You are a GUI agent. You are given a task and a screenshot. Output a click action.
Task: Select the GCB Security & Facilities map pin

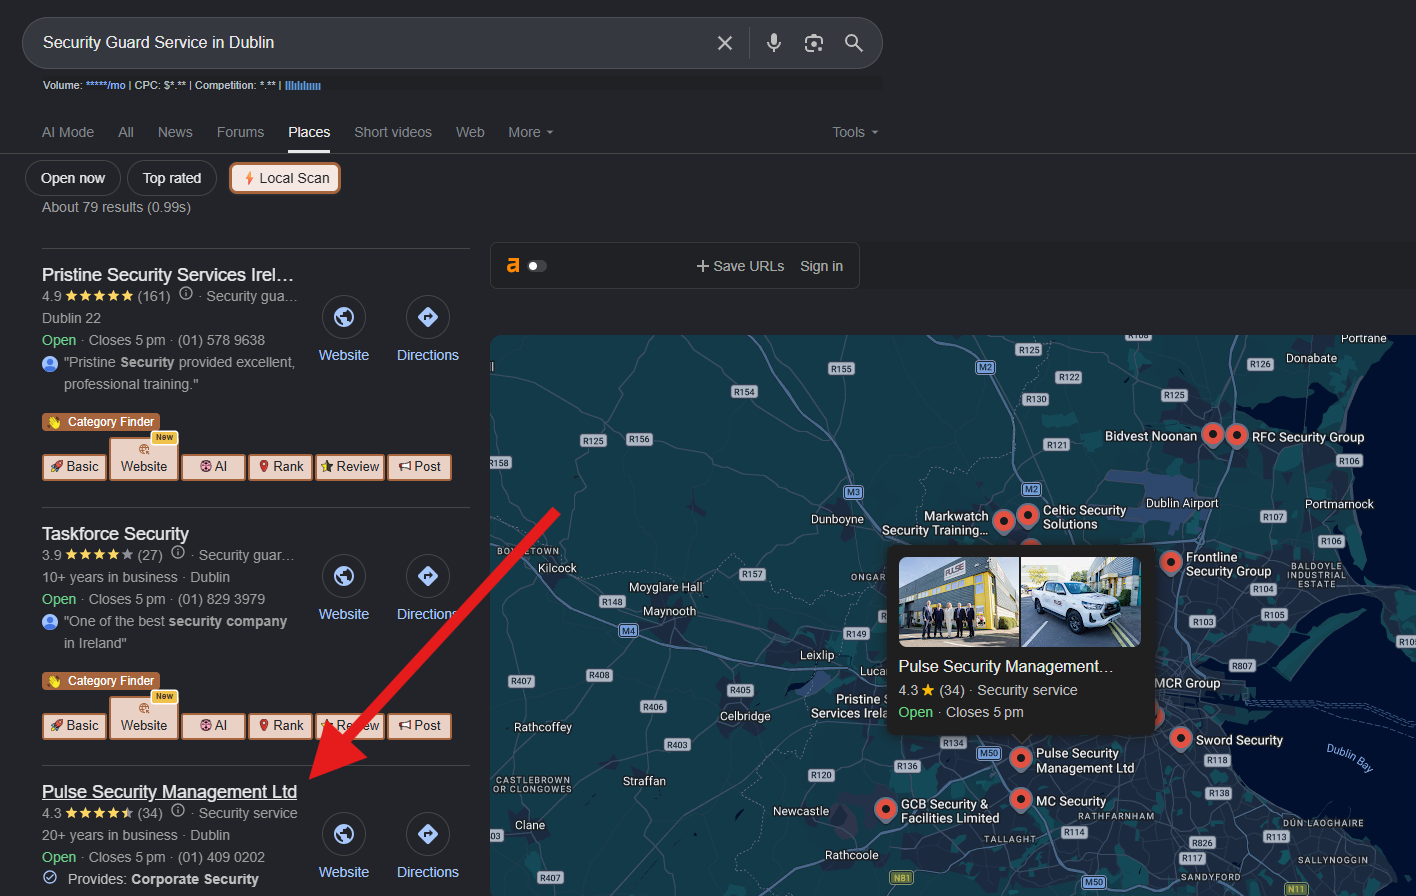coord(885,809)
